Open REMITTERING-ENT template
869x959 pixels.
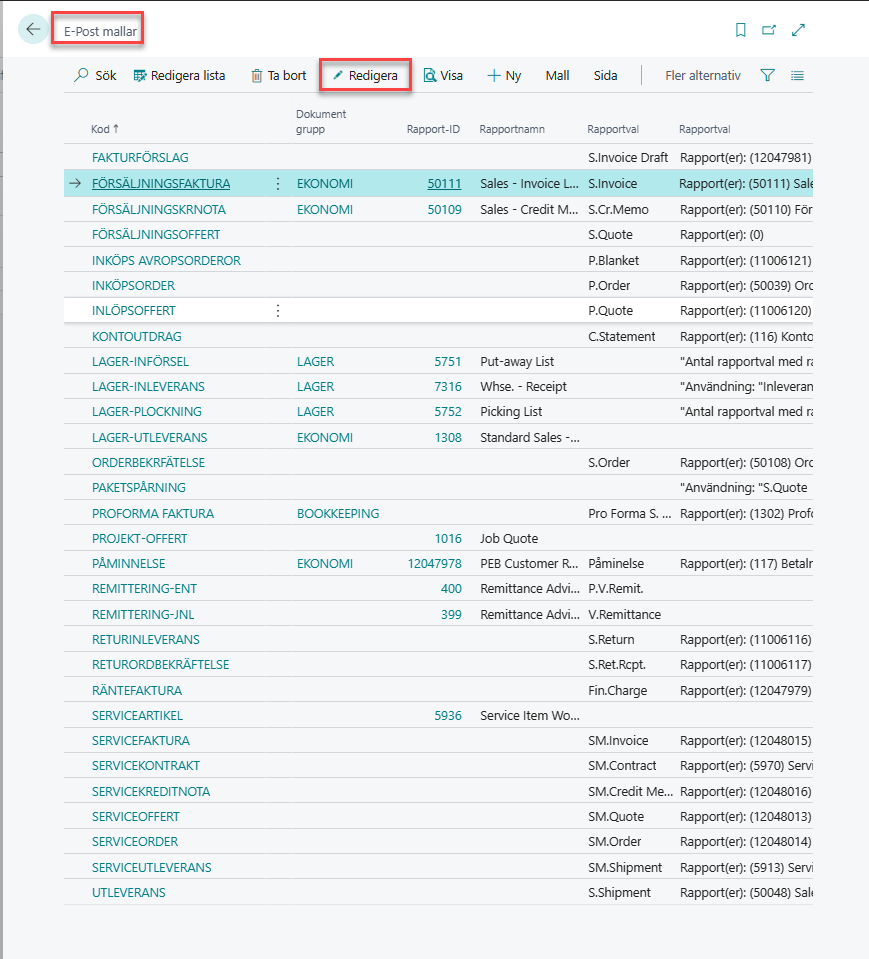click(144, 588)
